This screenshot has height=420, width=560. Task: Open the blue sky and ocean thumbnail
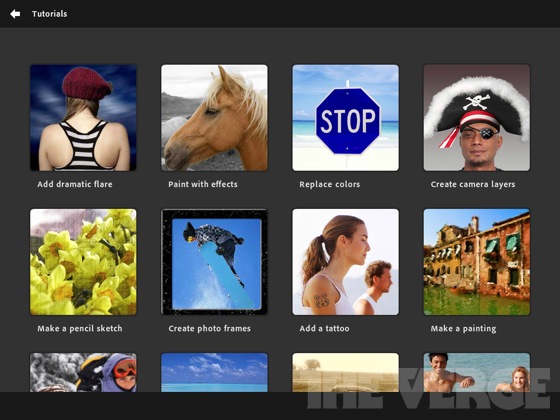click(x=214, y=372)
